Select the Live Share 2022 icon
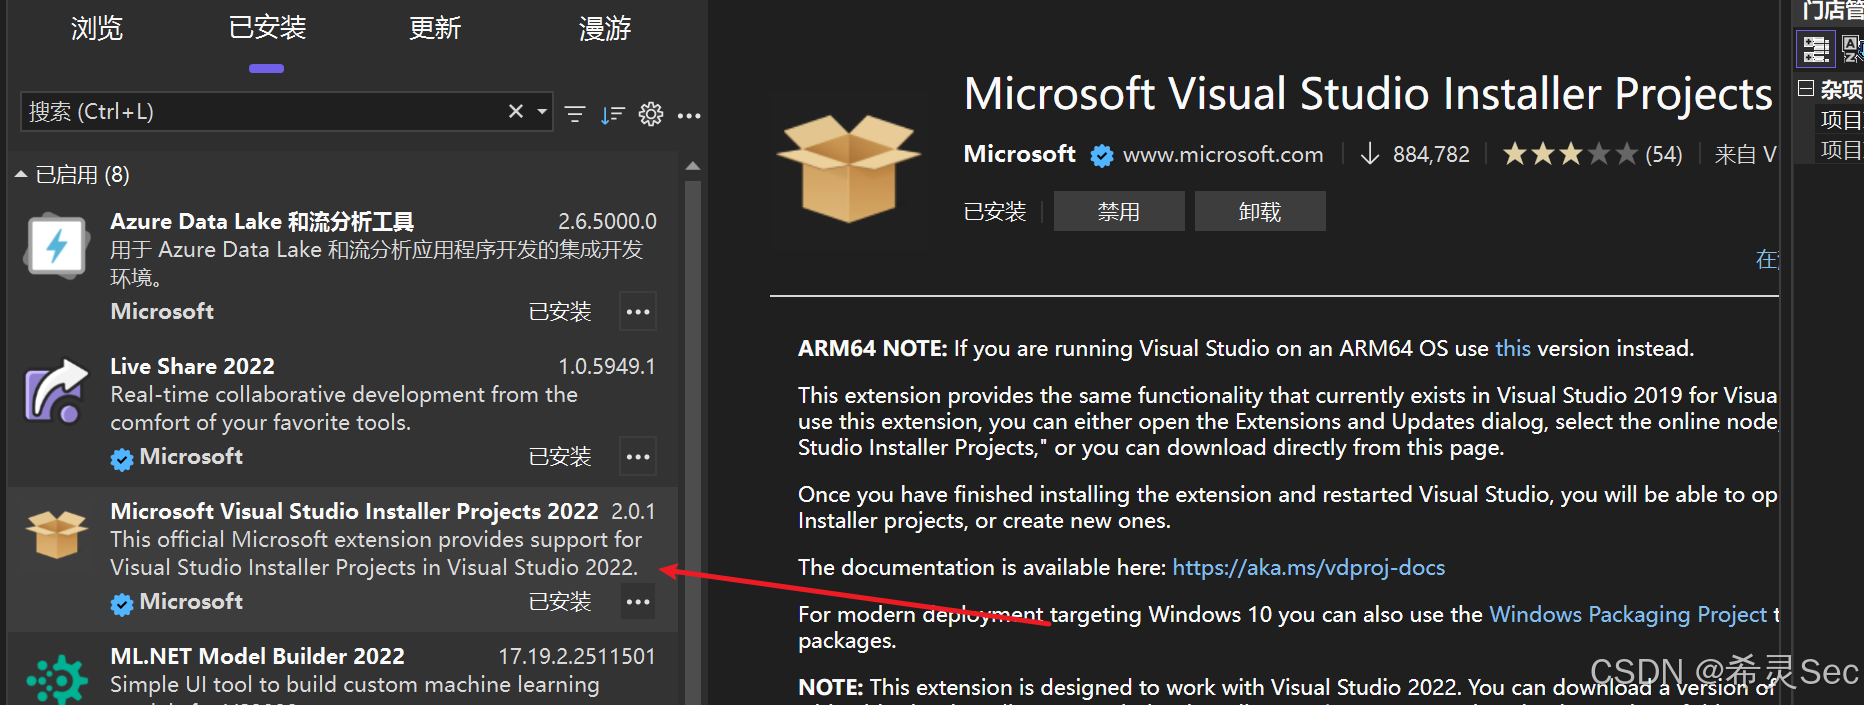The width and height of the screenshot is (1864, 705). [x=56, y=391]
